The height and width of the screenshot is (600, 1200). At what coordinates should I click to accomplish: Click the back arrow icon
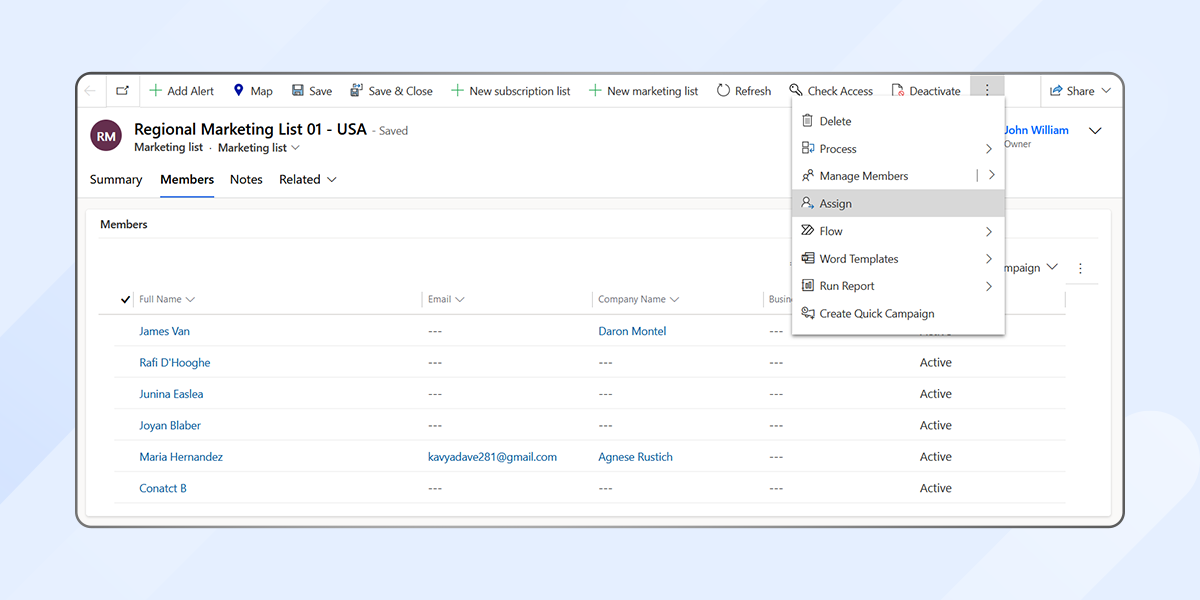pos(91,91)
